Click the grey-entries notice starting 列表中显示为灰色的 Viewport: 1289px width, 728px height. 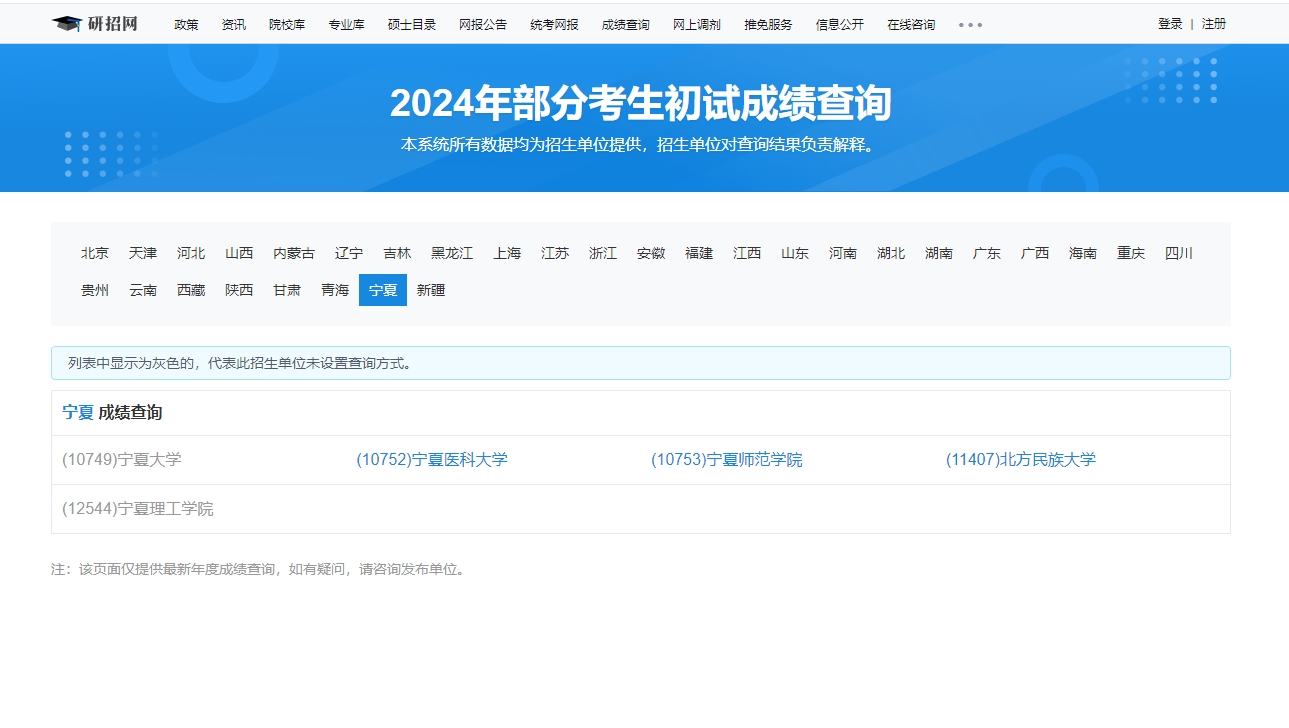[x=641, y=363]
